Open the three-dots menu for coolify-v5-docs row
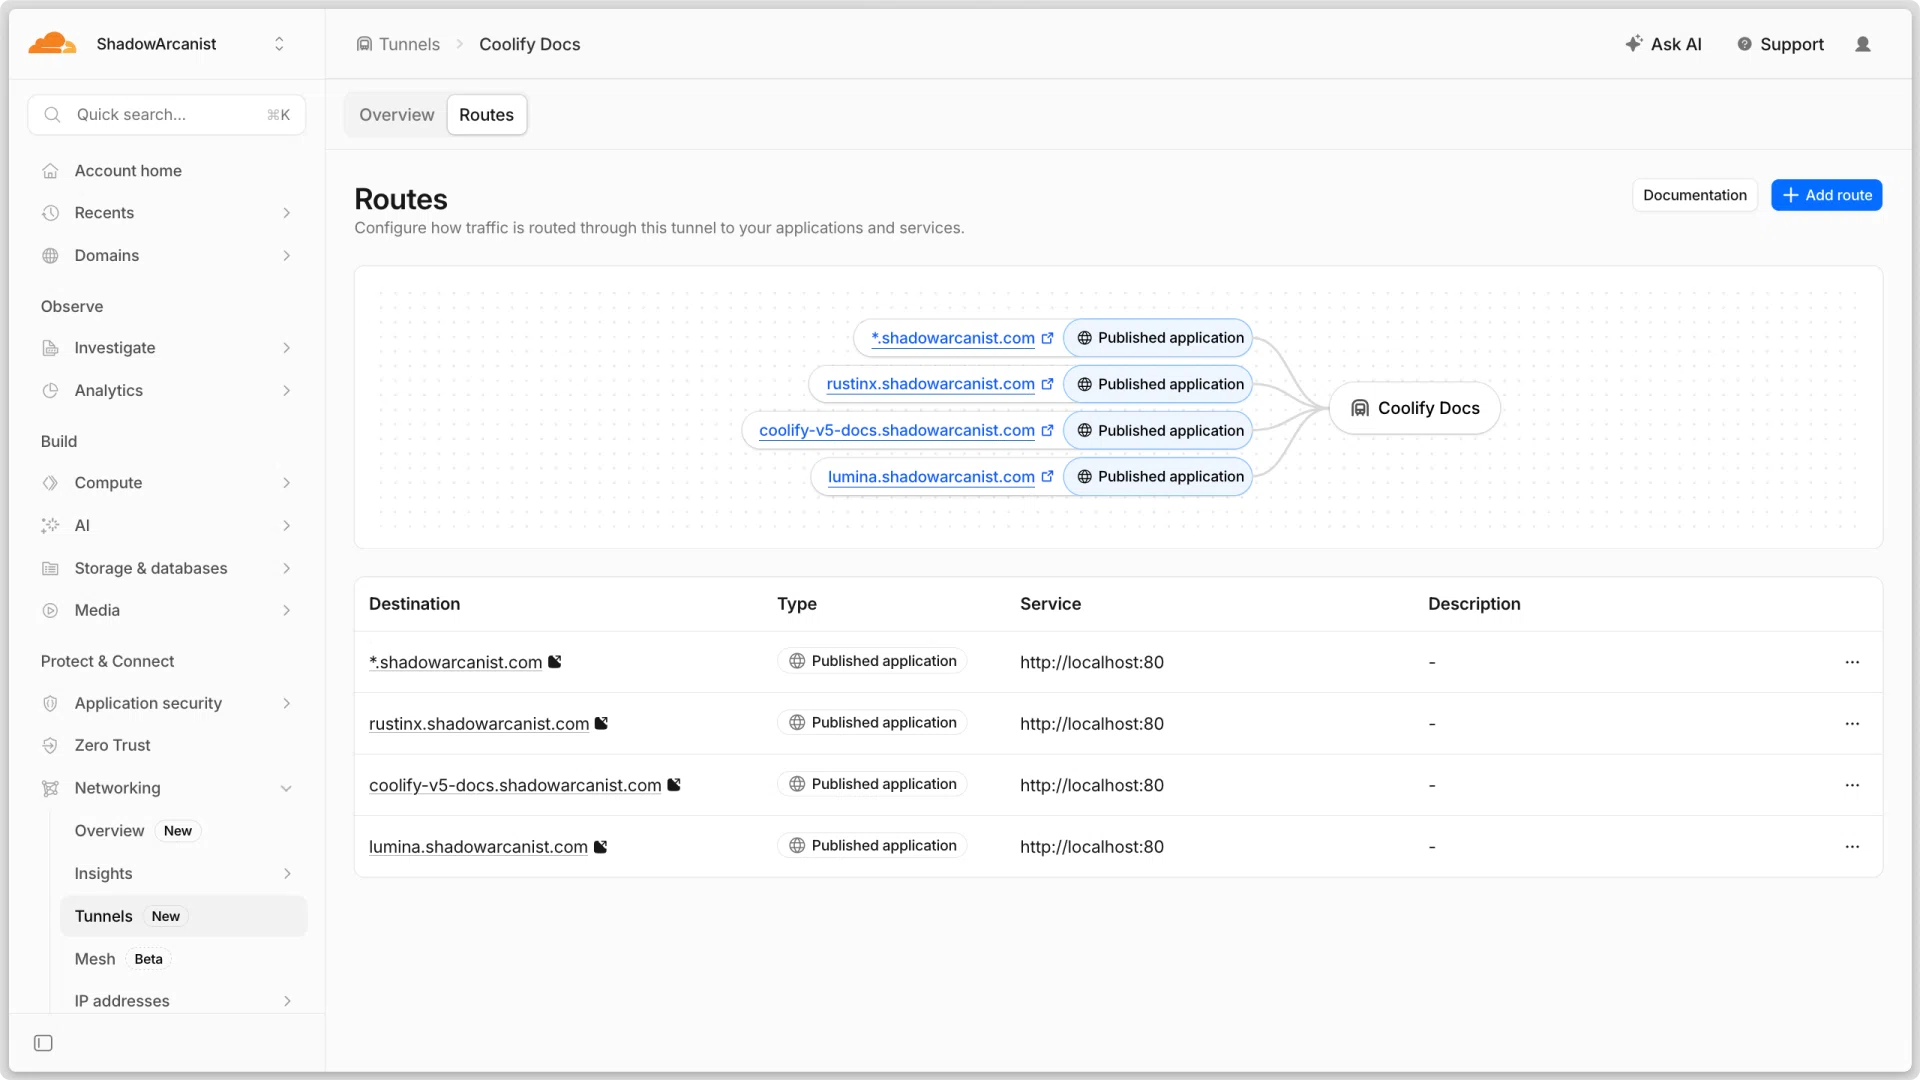Viewport: 1920px width, 1080px height. point(1852,785)
